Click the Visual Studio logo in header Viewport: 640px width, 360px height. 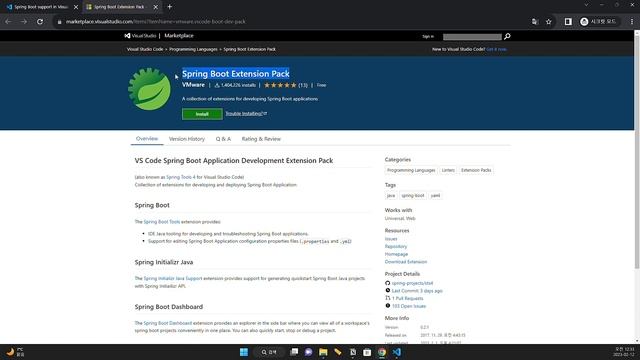(x=140, y=36)
